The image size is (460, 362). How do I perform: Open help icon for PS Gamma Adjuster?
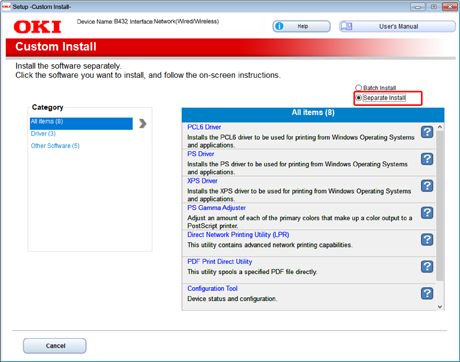click(x=427, y=213)
